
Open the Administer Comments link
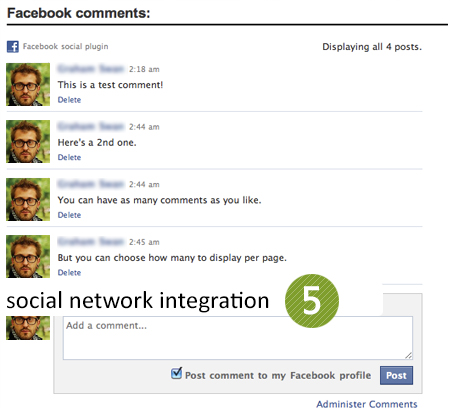[x=367, y=404]
